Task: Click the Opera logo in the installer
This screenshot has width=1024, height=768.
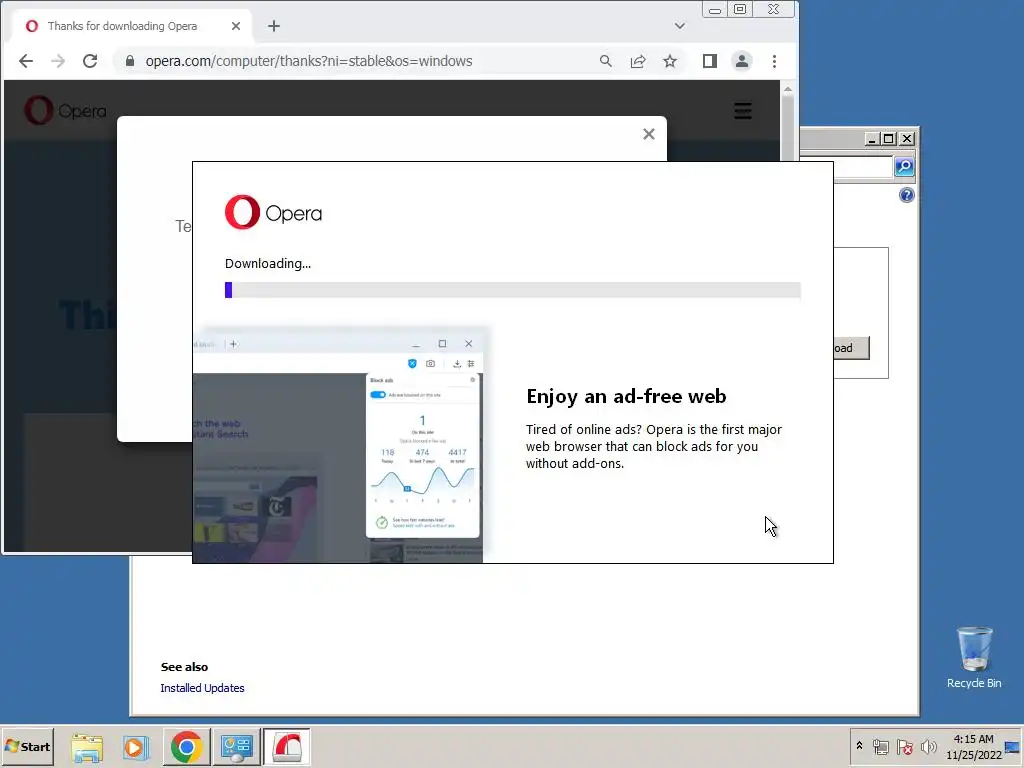Action: pyautogui.click(x=274, y=212)
